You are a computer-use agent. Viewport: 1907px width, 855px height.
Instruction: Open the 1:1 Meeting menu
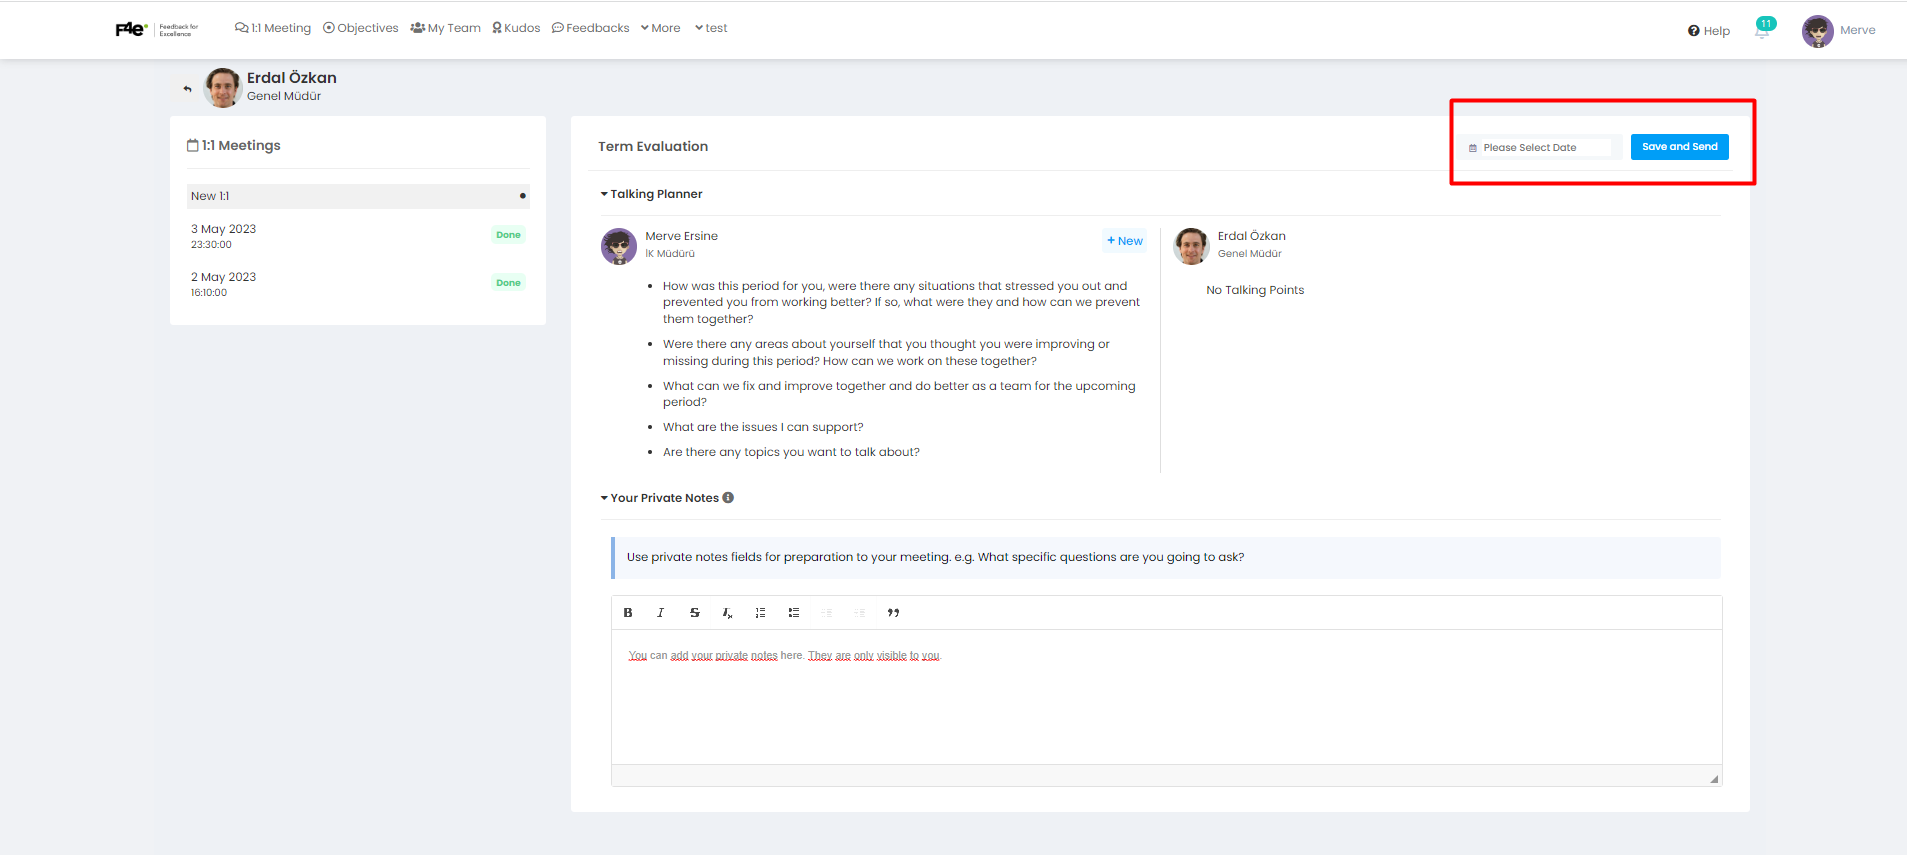click(x=273, y=28)
